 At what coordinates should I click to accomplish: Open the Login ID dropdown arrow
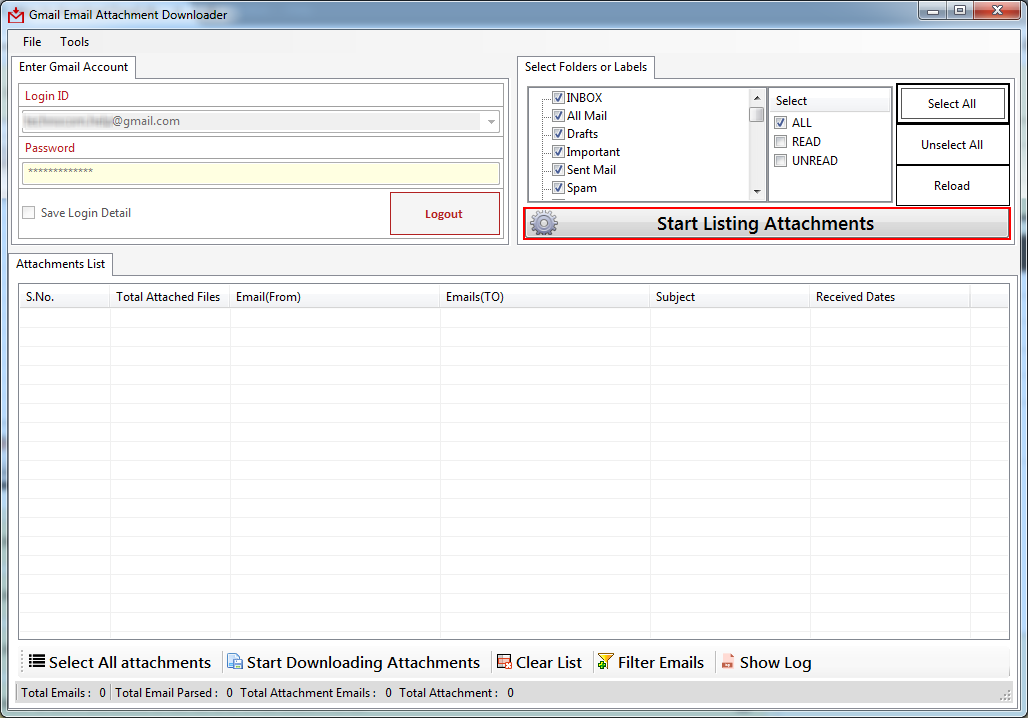(x=491, y=121)
